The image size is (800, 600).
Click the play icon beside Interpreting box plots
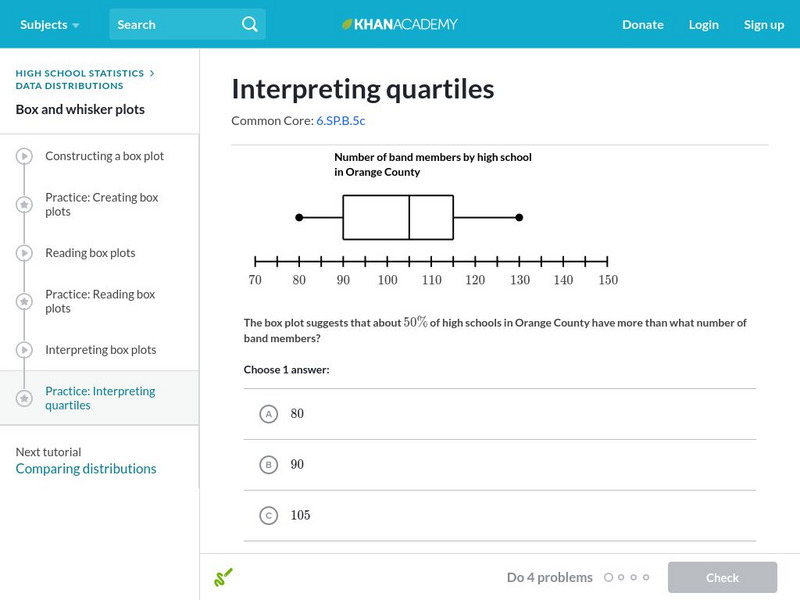24,350
